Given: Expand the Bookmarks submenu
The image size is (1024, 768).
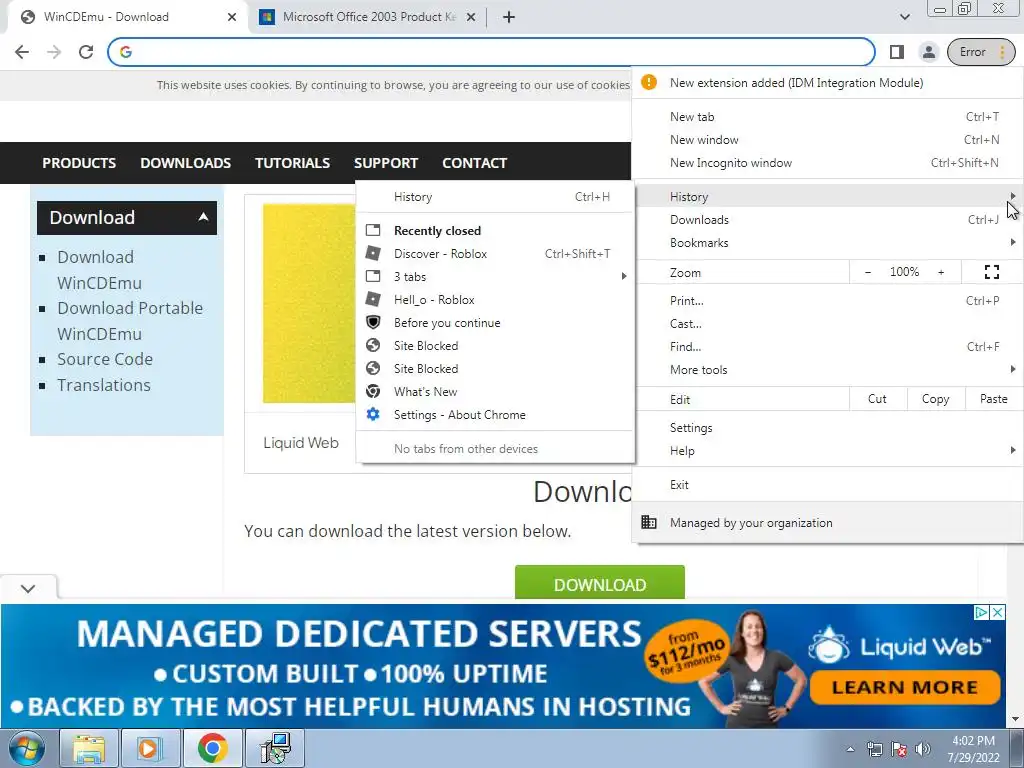Looking at the screenshot, I should tap(827, 243).
